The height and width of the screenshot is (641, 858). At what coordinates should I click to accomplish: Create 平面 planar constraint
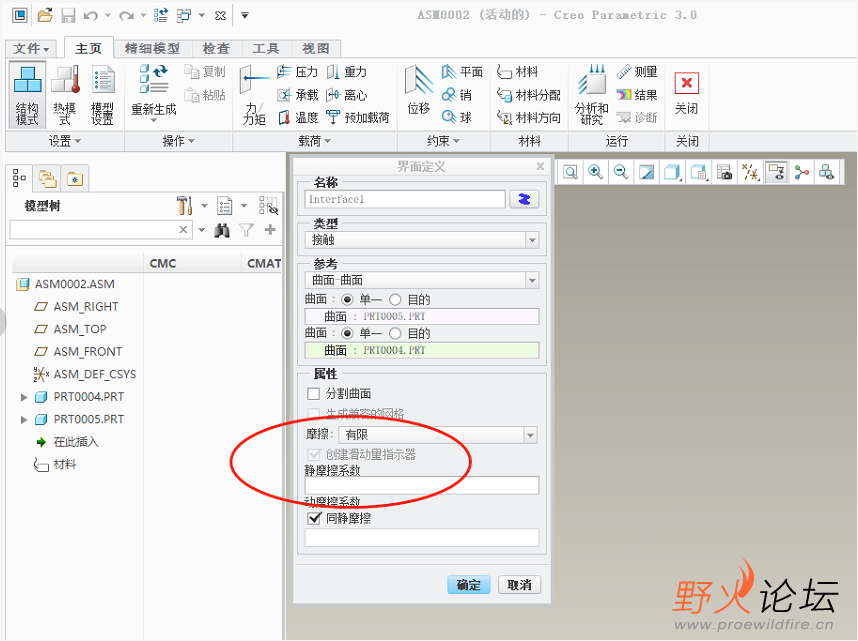tap(462, 72)
